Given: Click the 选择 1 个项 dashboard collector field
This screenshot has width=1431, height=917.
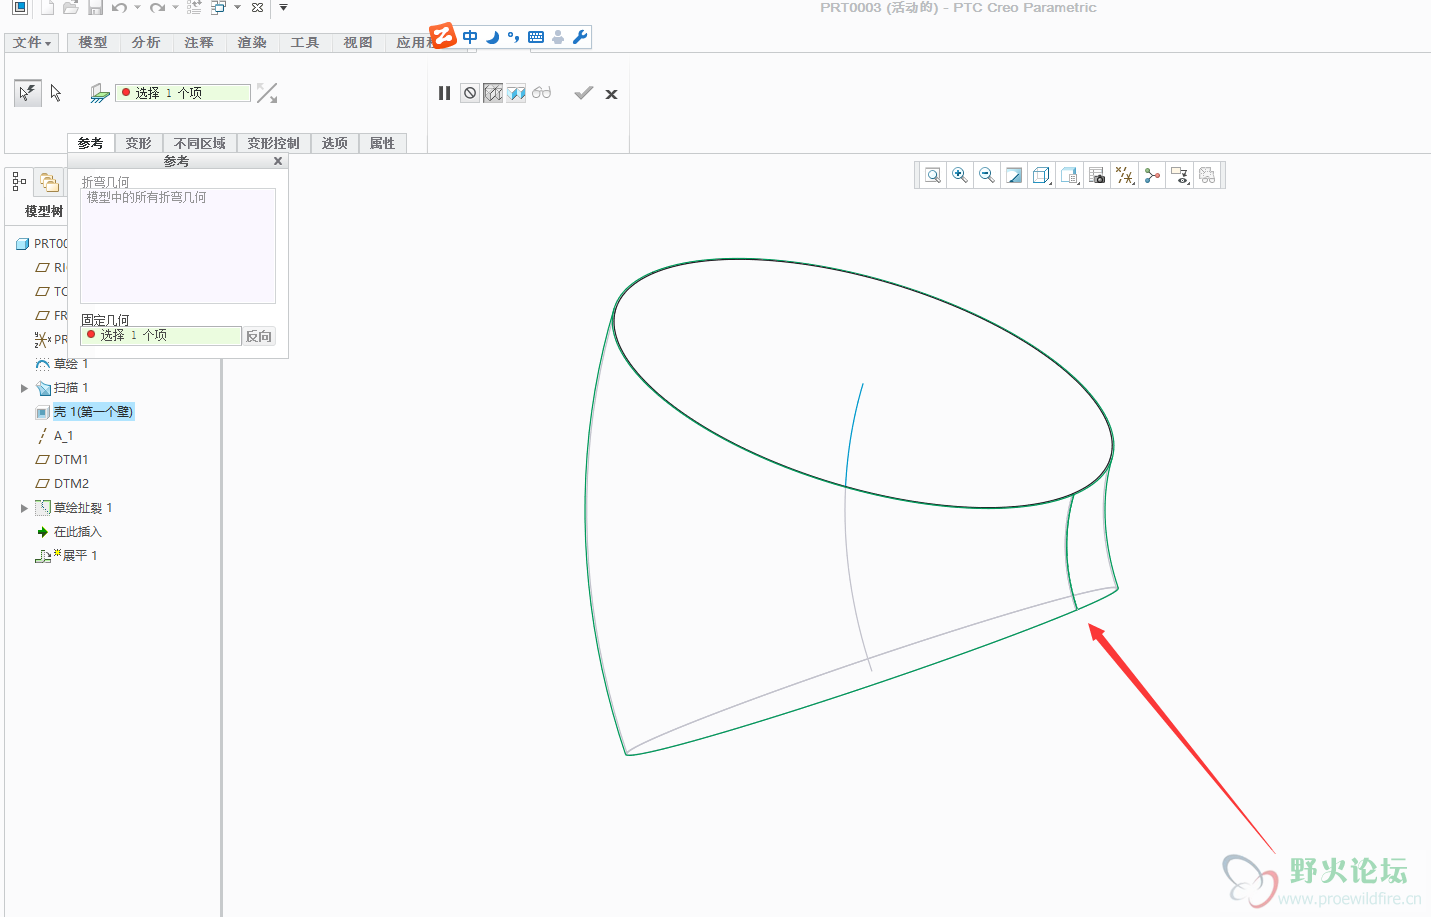Looking at the screenshot, I should tap(183, 93).
